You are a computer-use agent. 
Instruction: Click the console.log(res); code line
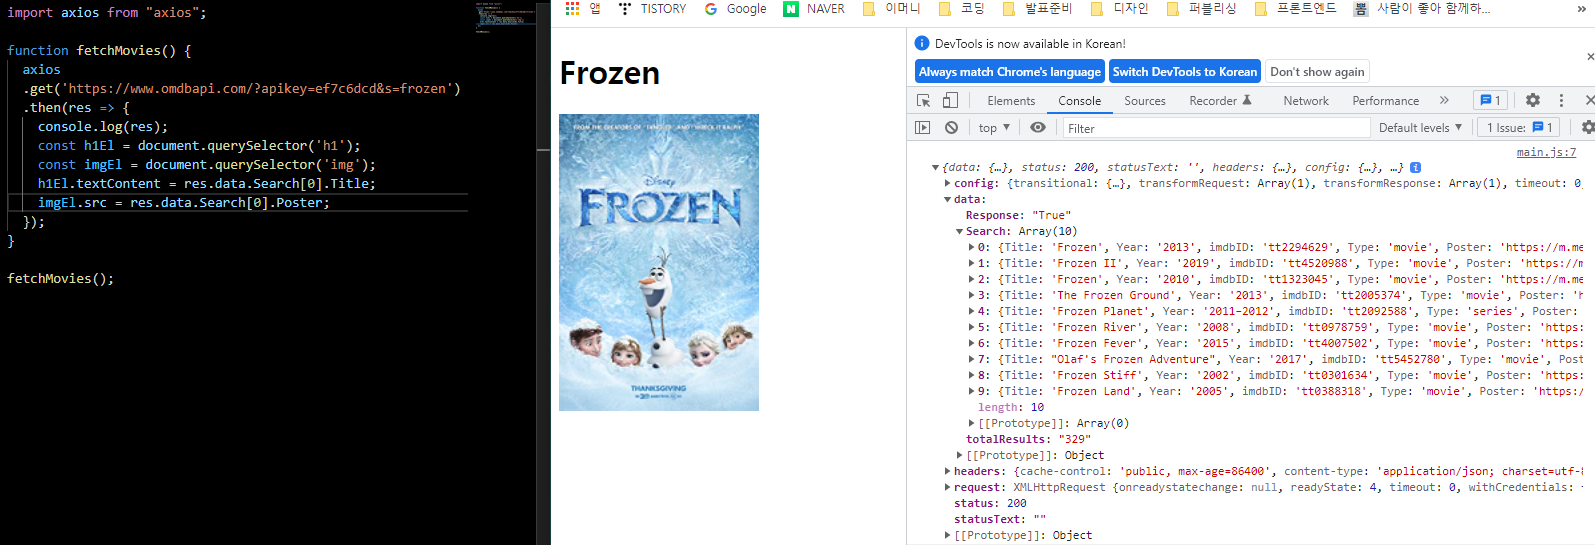pos(103,127)
